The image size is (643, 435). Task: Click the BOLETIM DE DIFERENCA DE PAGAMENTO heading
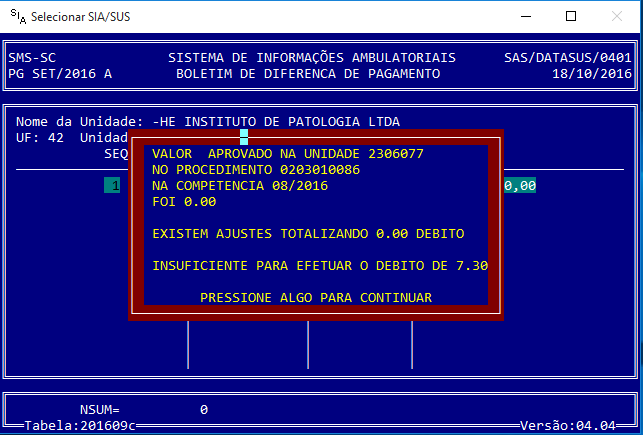tap(307, 73)
